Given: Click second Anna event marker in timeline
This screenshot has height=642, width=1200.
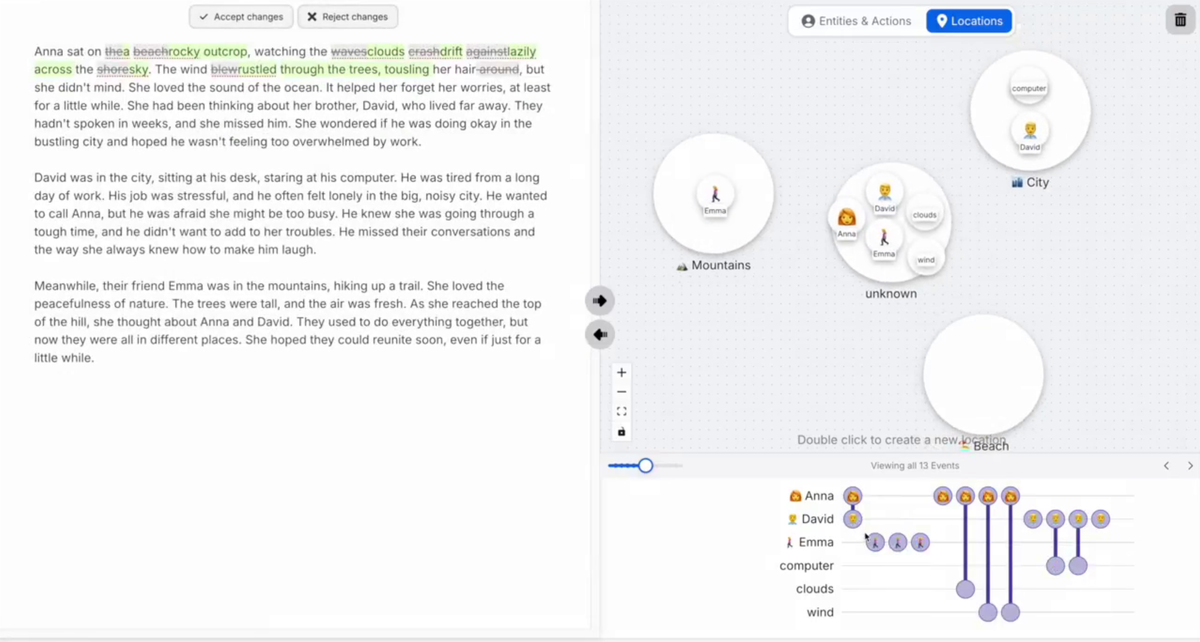Looking at the screenshot, I should pyautogui.click(x=942, y=496).
